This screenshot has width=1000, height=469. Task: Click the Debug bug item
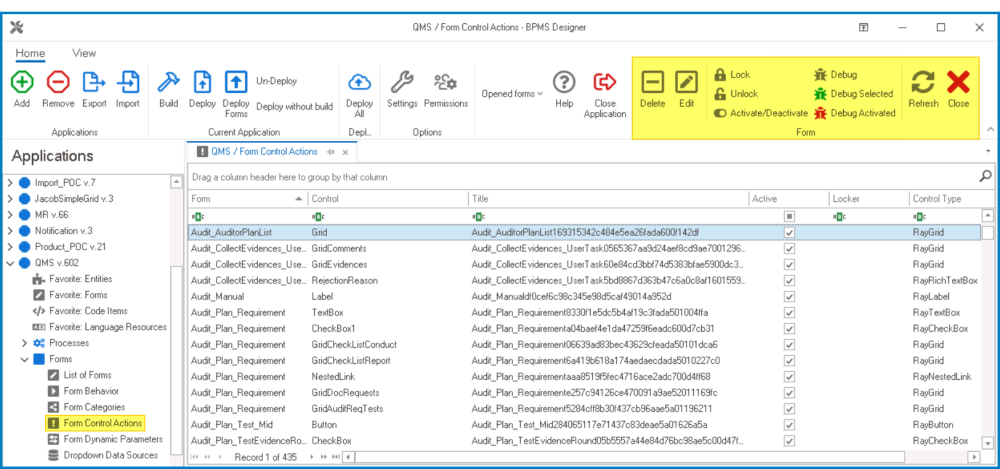[x=836, y=75]
